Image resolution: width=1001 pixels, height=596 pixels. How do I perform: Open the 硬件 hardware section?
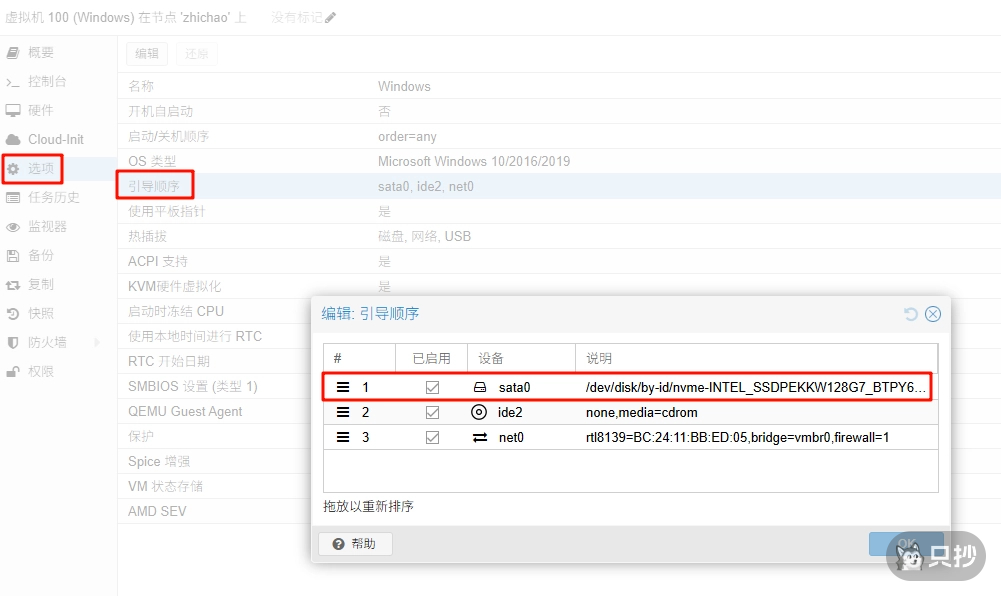click(x=40, y=110)
